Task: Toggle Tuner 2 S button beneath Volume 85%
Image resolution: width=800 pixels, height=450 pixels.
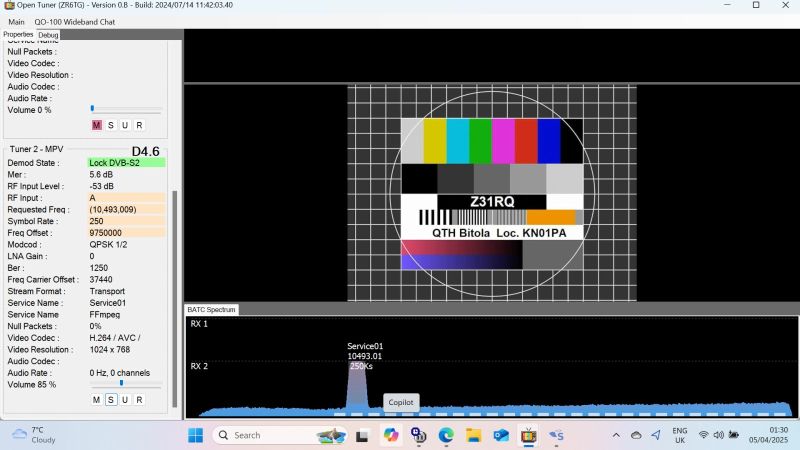Action: [x=111, y=400]
